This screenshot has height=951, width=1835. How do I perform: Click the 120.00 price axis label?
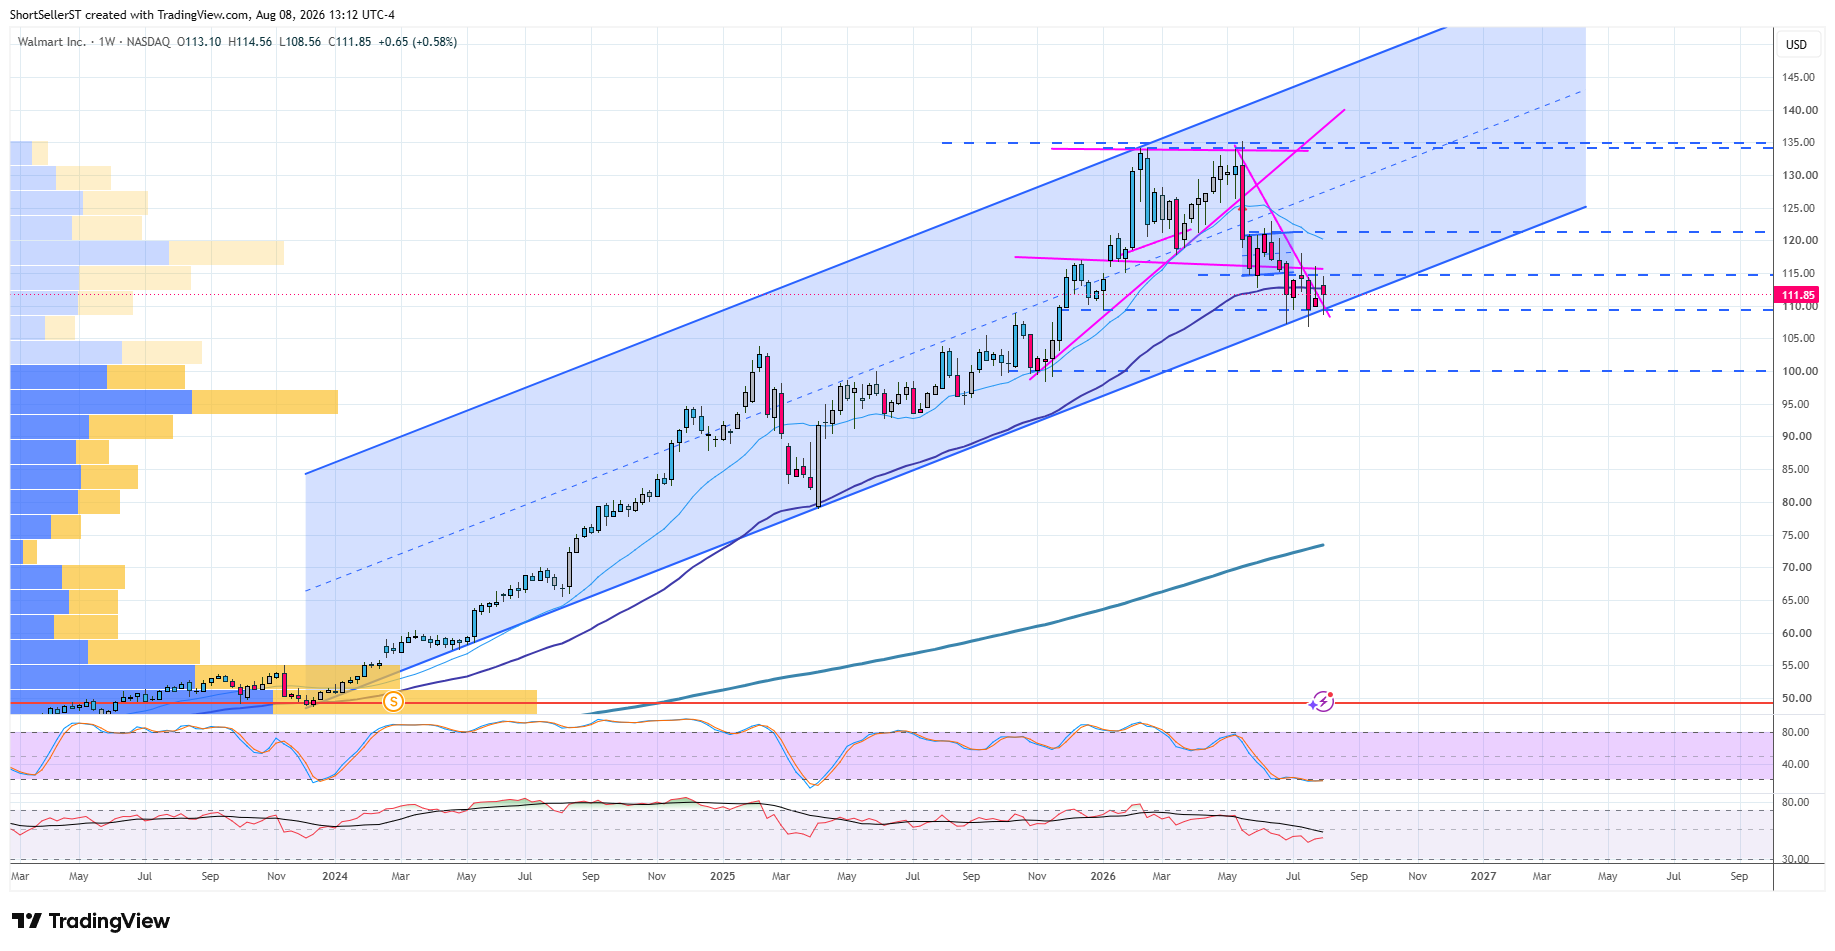(x=1798, y=240)
